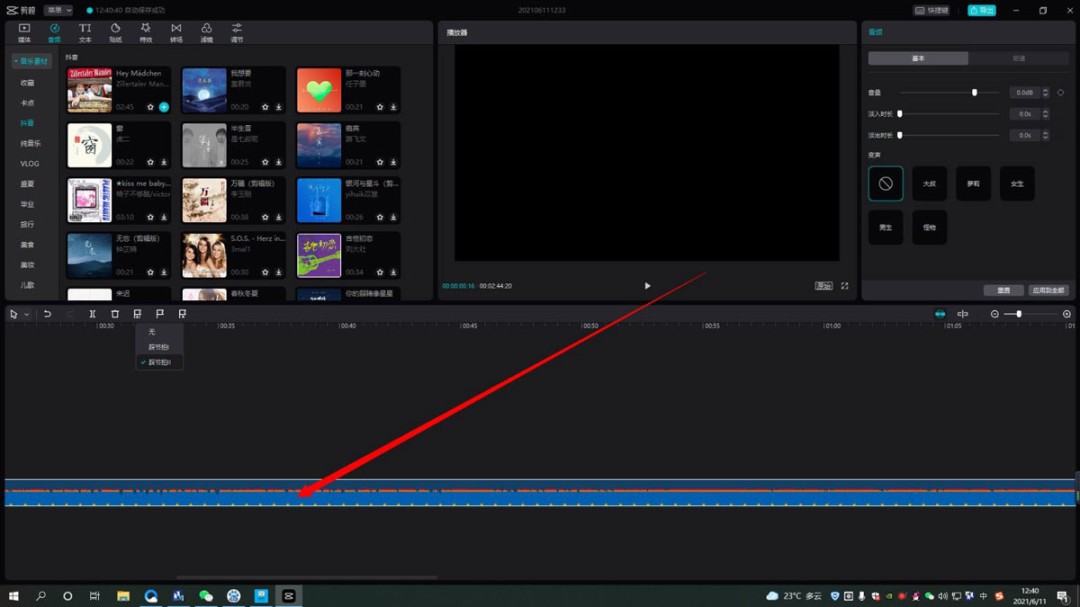
Task: Click the delete trash icon in timeline toolbar
Action: pyautogui.click(x=115, y=314)
